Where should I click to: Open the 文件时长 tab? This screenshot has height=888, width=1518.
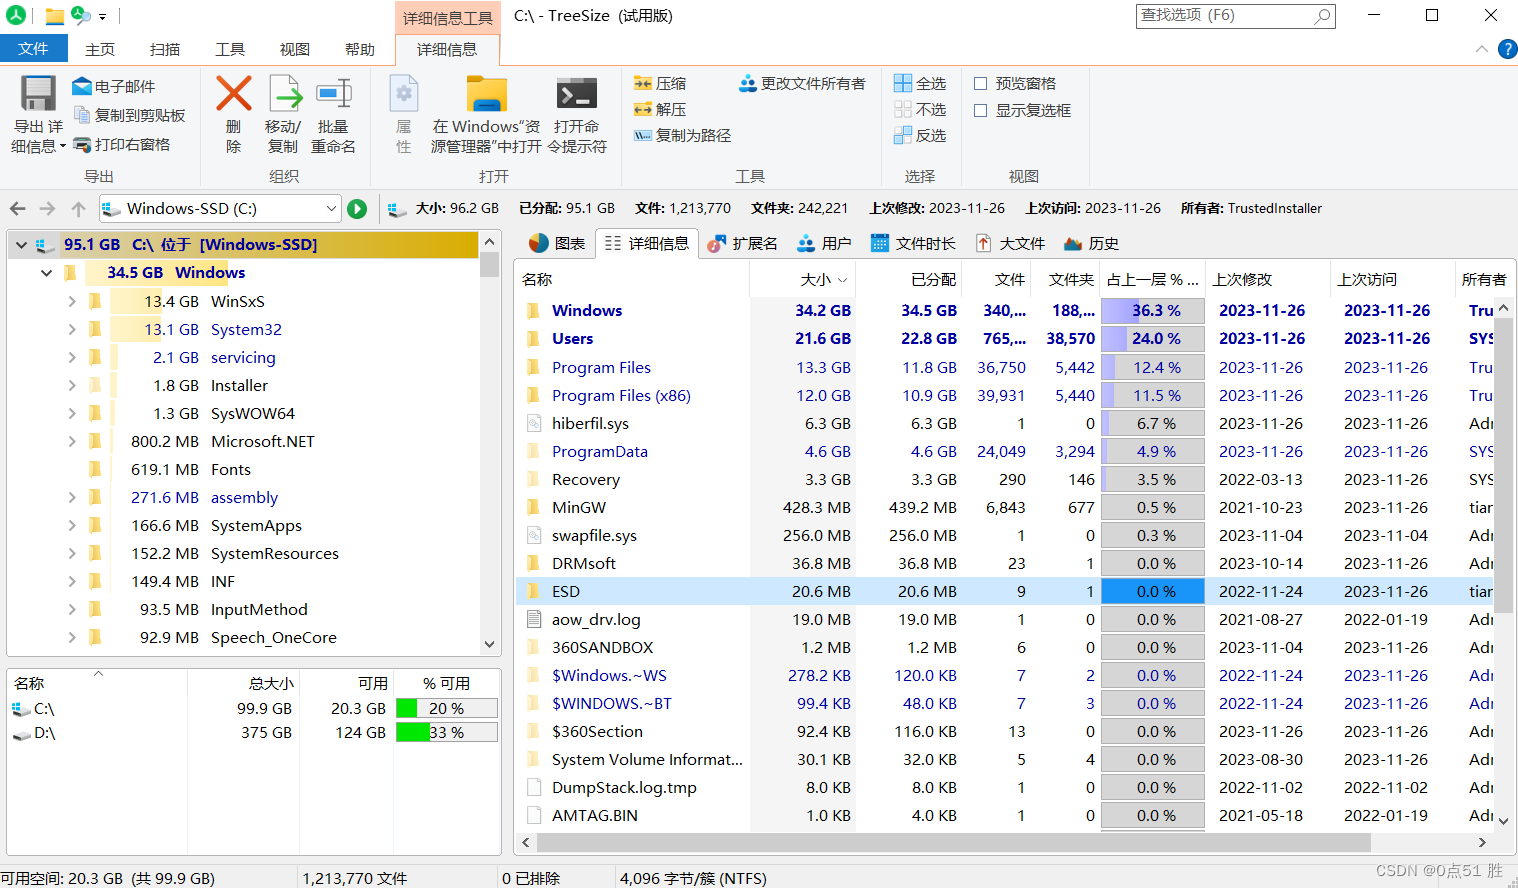point(913,244)
